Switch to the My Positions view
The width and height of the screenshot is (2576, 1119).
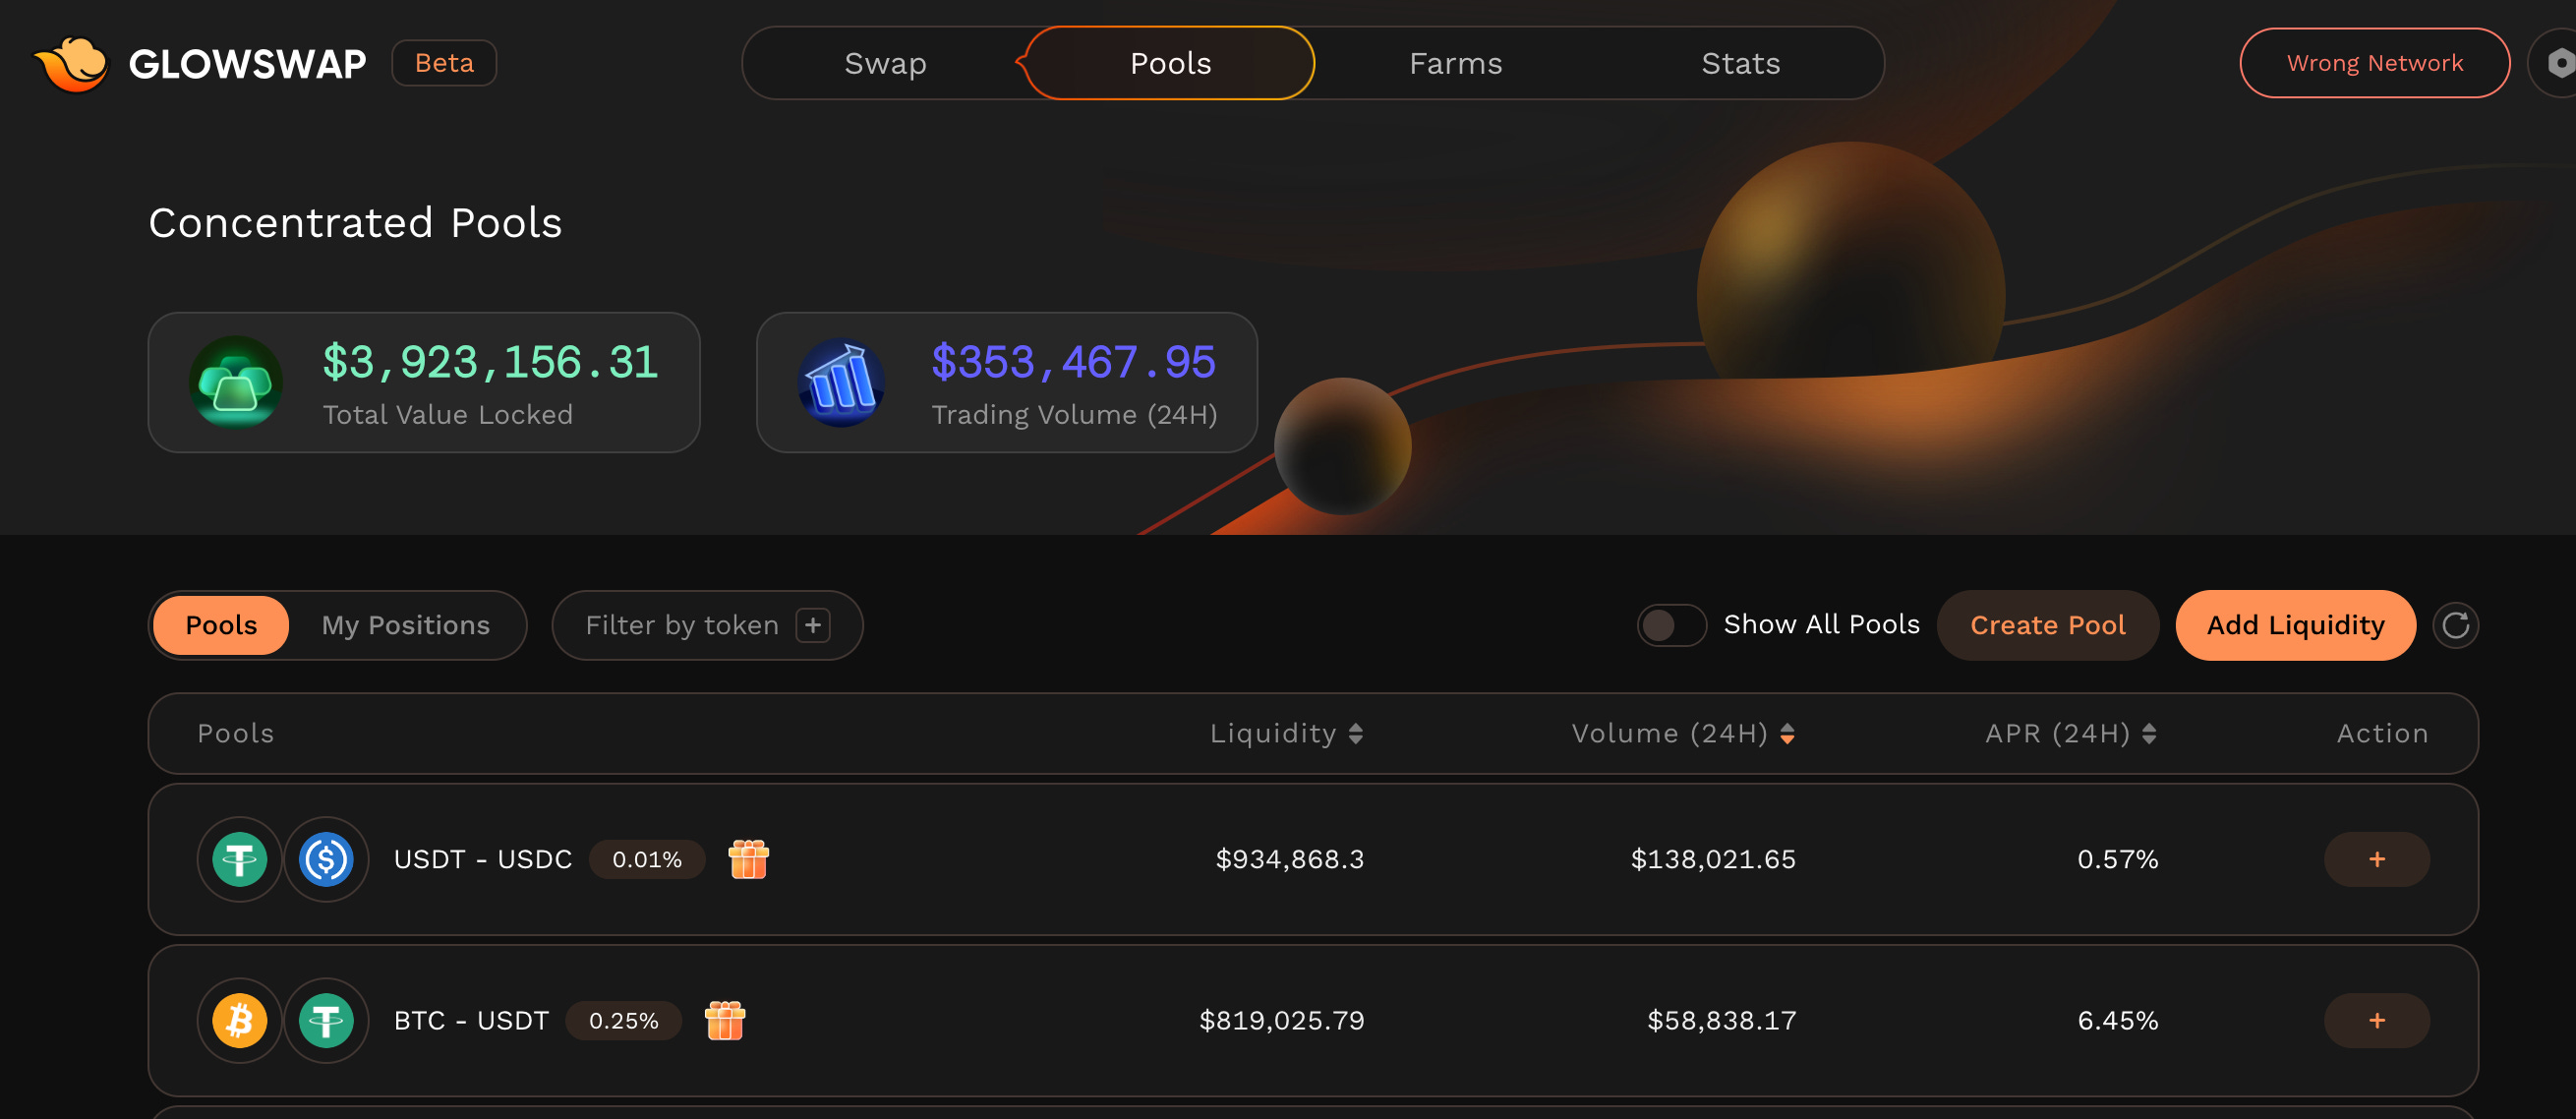pos(406,625)
